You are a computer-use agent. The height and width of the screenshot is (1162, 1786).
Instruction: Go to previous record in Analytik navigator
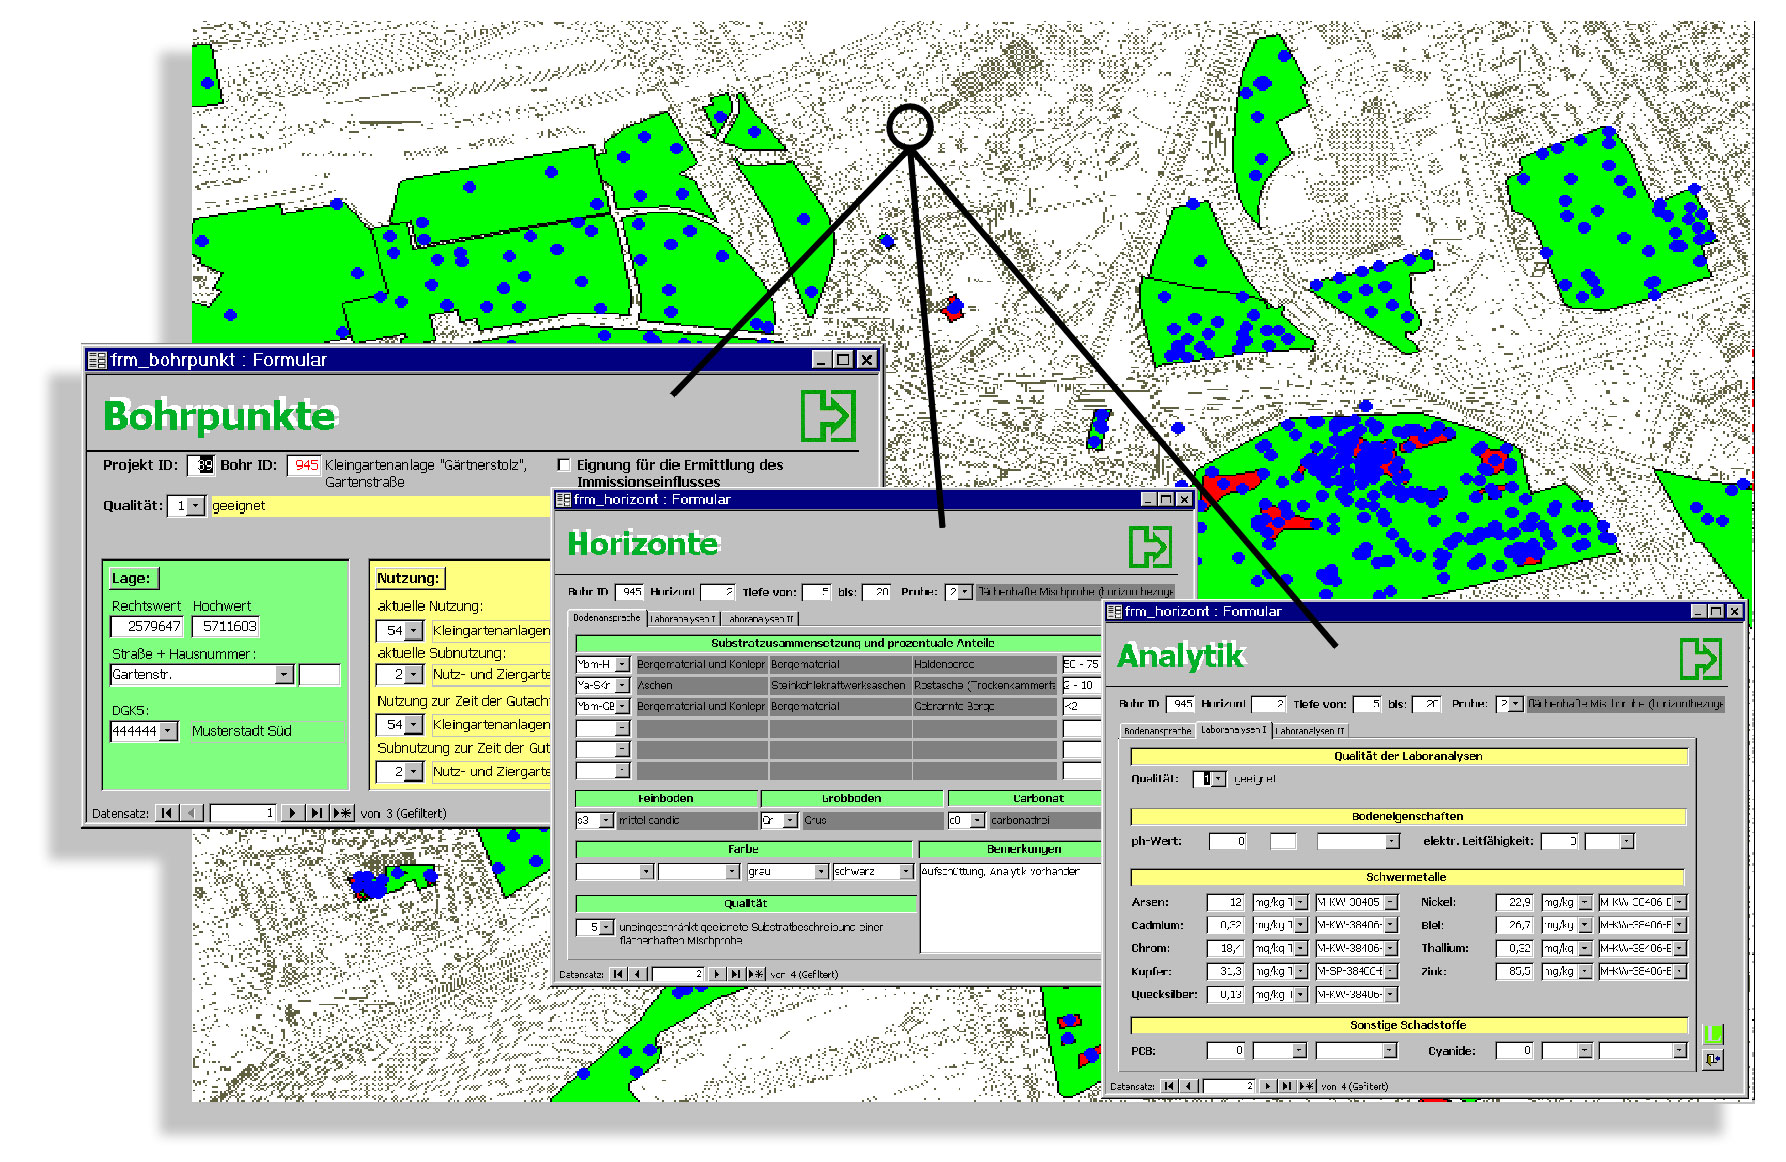(1188, 1086)
